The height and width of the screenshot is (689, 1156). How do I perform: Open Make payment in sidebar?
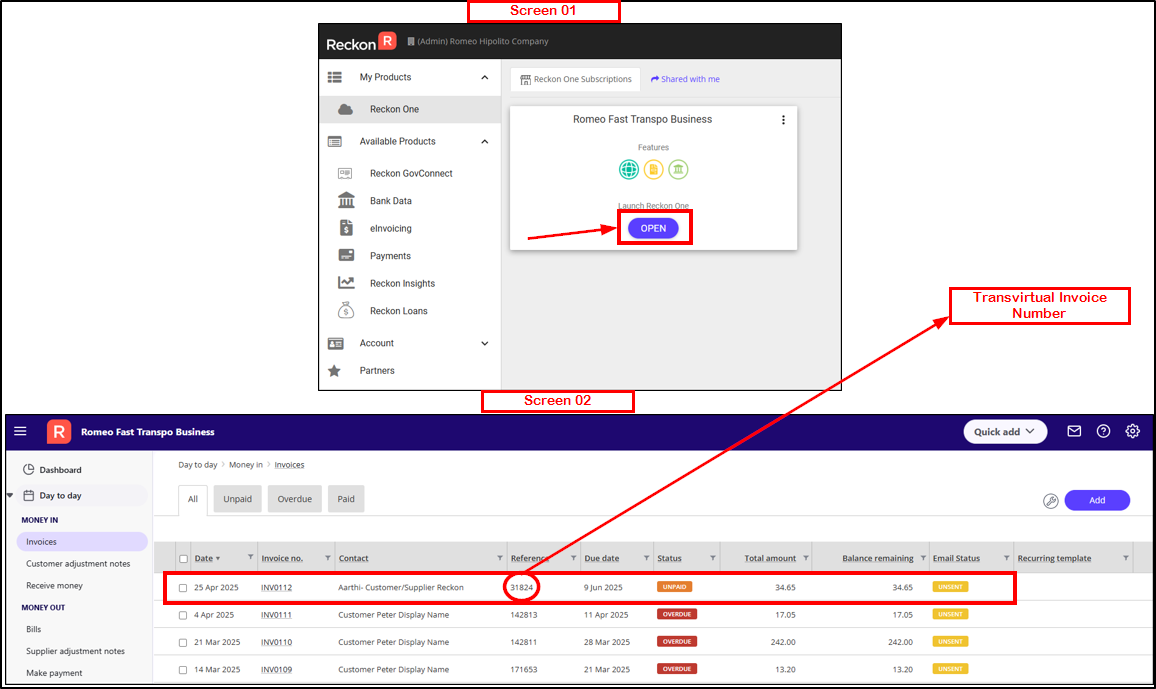pyautogui.click(x=55, y=674)
